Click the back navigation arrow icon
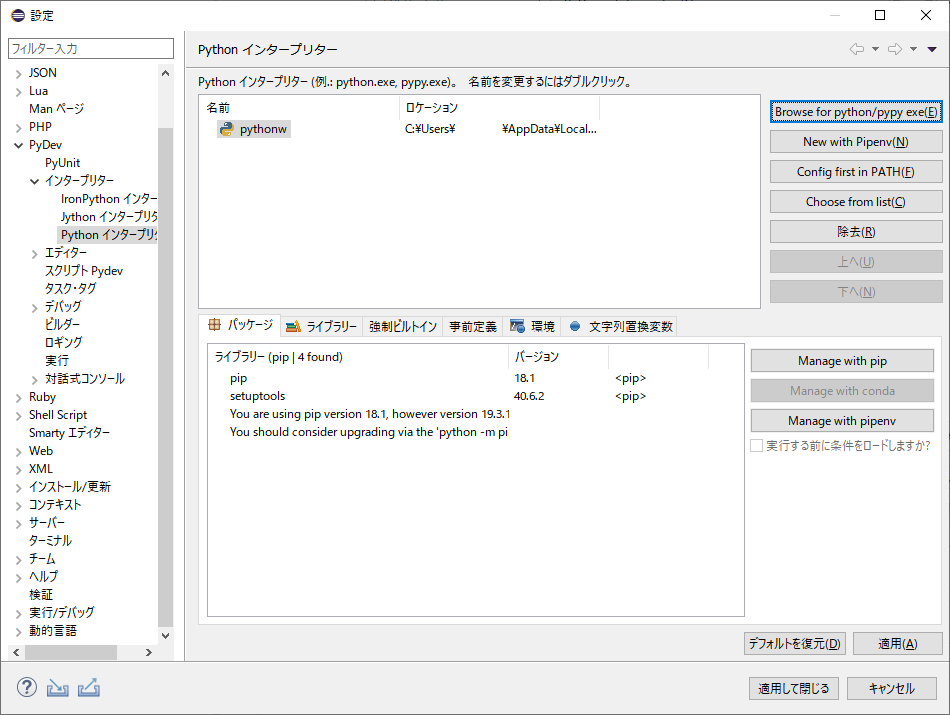This screenshot has width=950, height=715. click(x=857, y=49)
